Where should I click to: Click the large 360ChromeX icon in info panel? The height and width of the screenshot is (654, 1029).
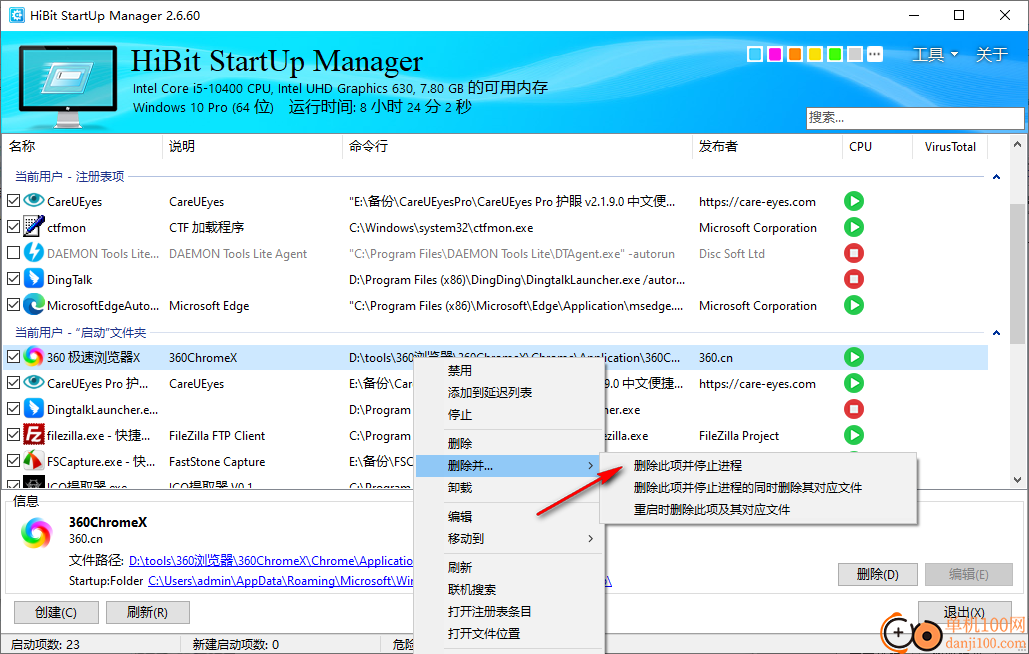click(37, 533)
